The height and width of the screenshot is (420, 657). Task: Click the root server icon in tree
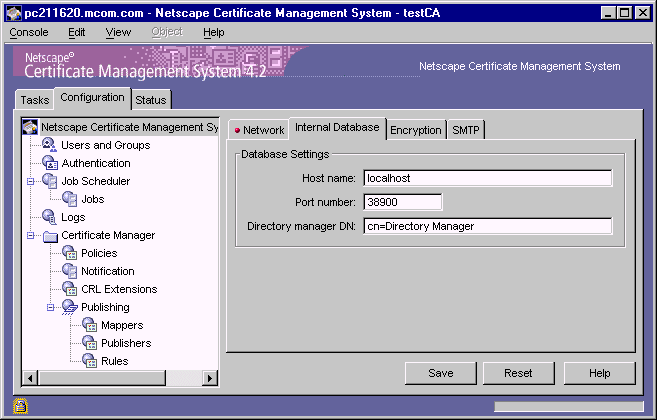[x=30, y=127]
